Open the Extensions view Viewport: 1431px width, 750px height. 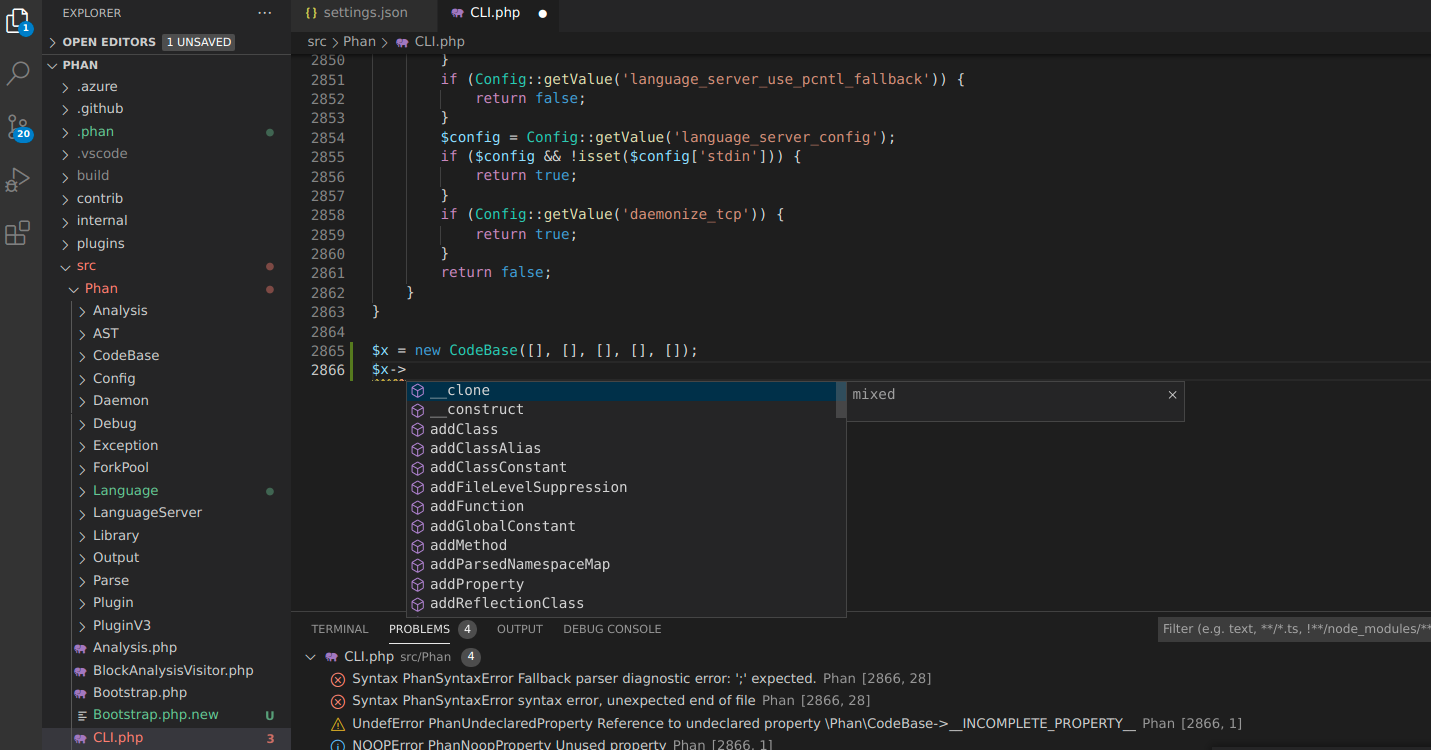(20, 233)
